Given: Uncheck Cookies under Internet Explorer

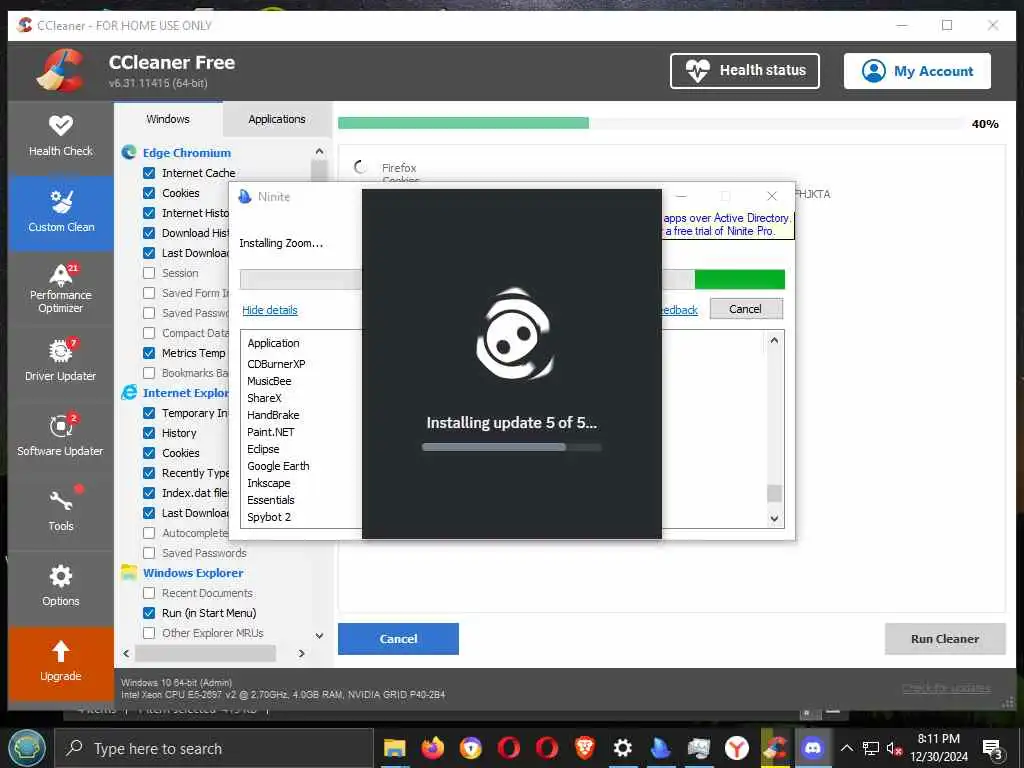Looking at the screenshot, I should tap(149, 453).
